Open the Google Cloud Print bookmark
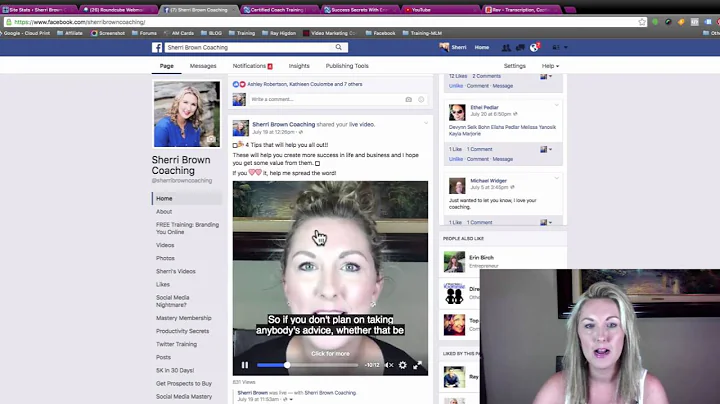 pyautogui.click(x=25, y=33)
